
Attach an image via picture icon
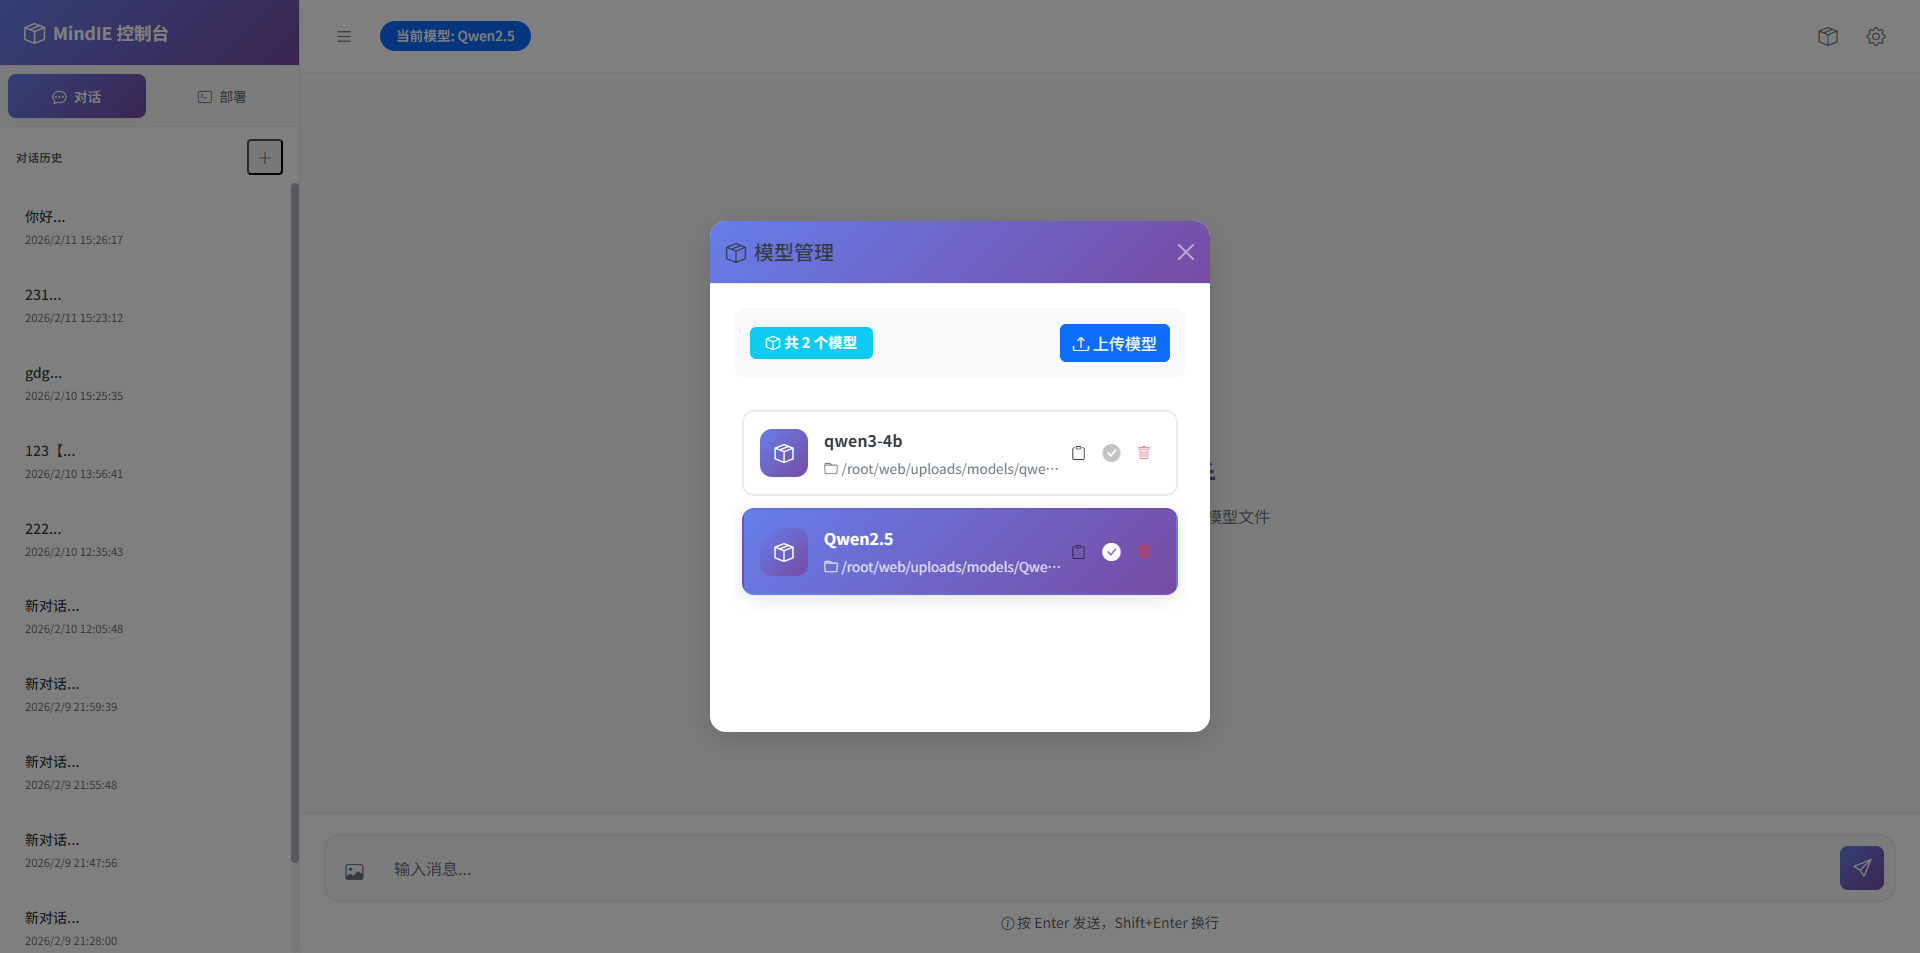pyautogui.click(x=354, y=871)
